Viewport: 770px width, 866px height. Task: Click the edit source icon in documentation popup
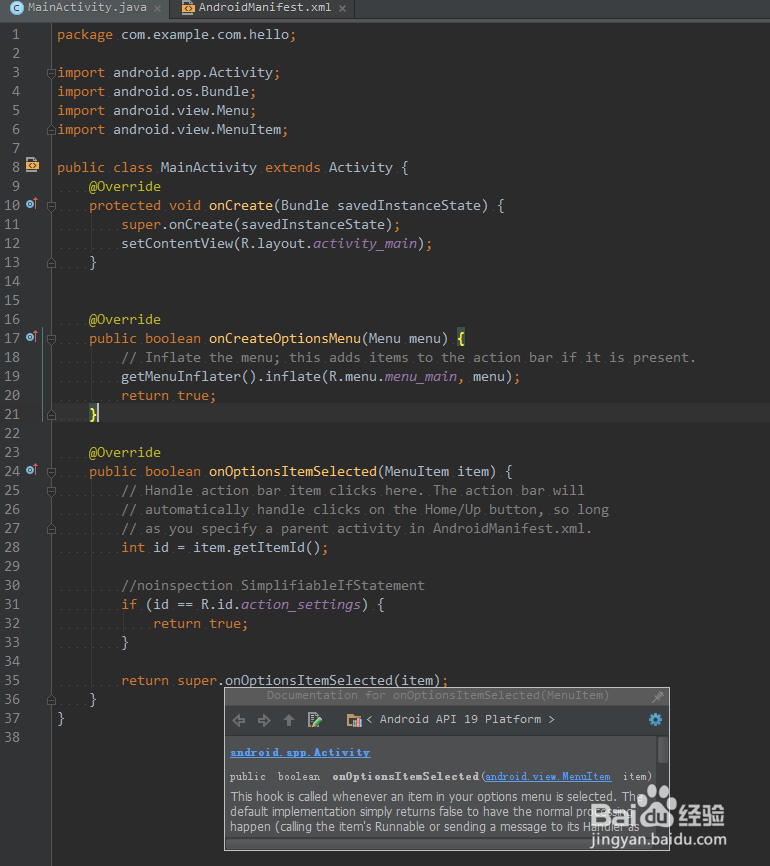point(315,720)
